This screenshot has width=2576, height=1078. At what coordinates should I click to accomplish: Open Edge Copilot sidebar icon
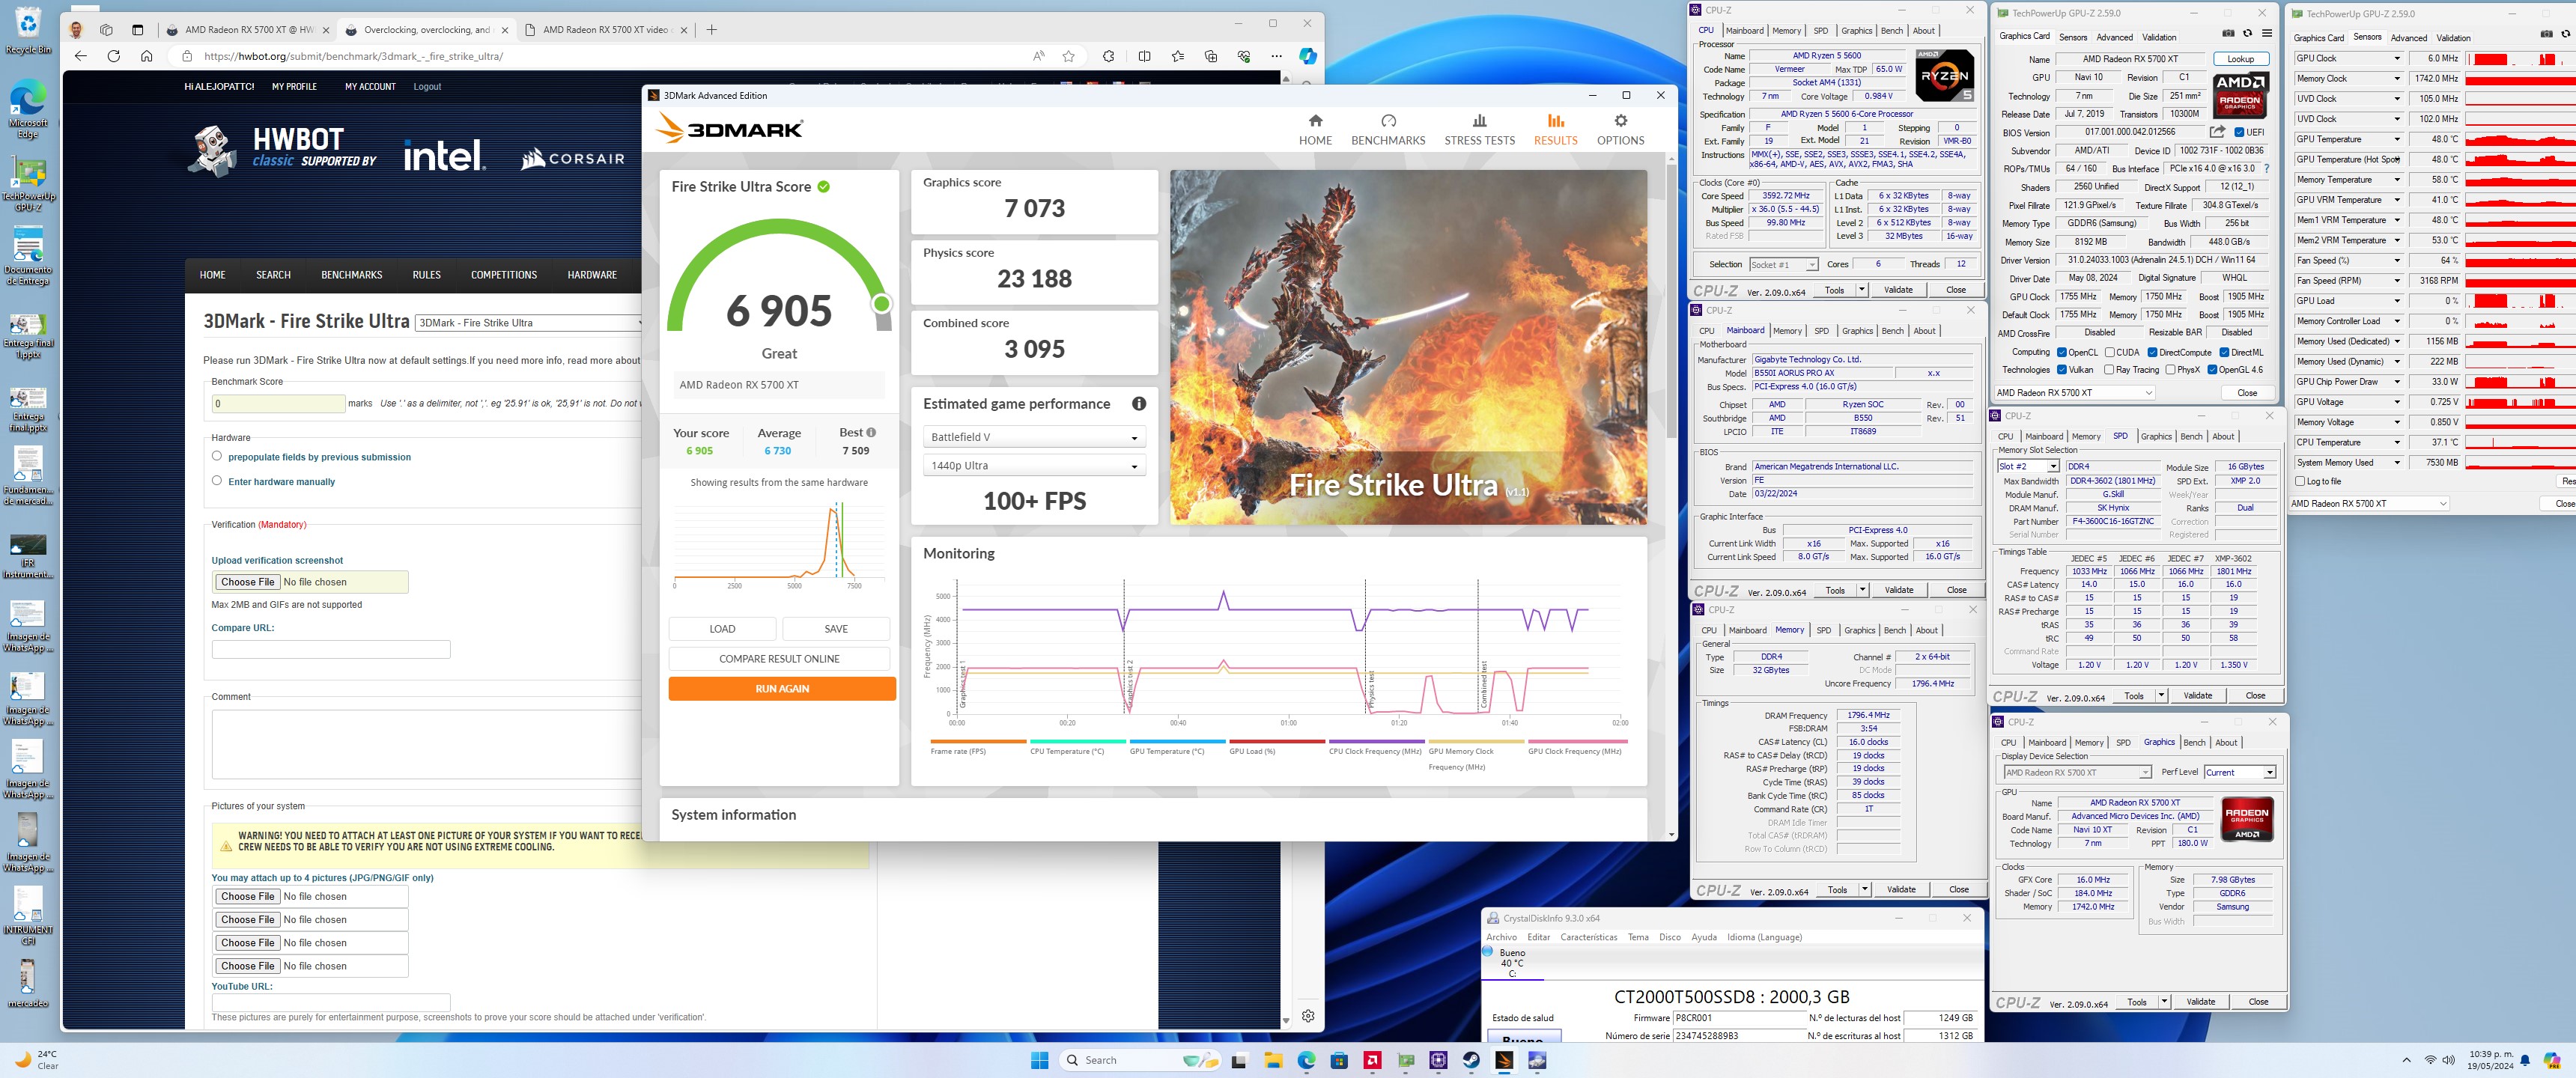pos(1307,56)
